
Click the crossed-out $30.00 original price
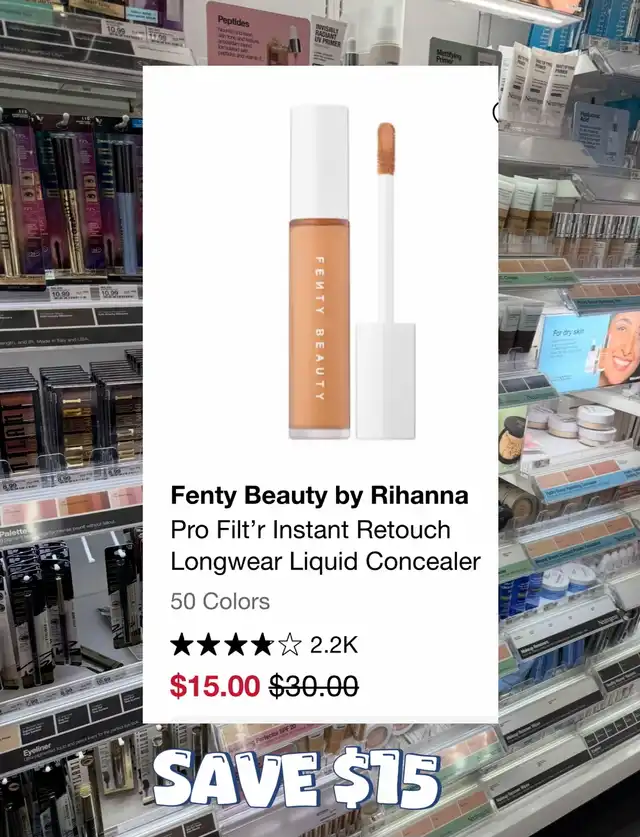click(313, 686)
